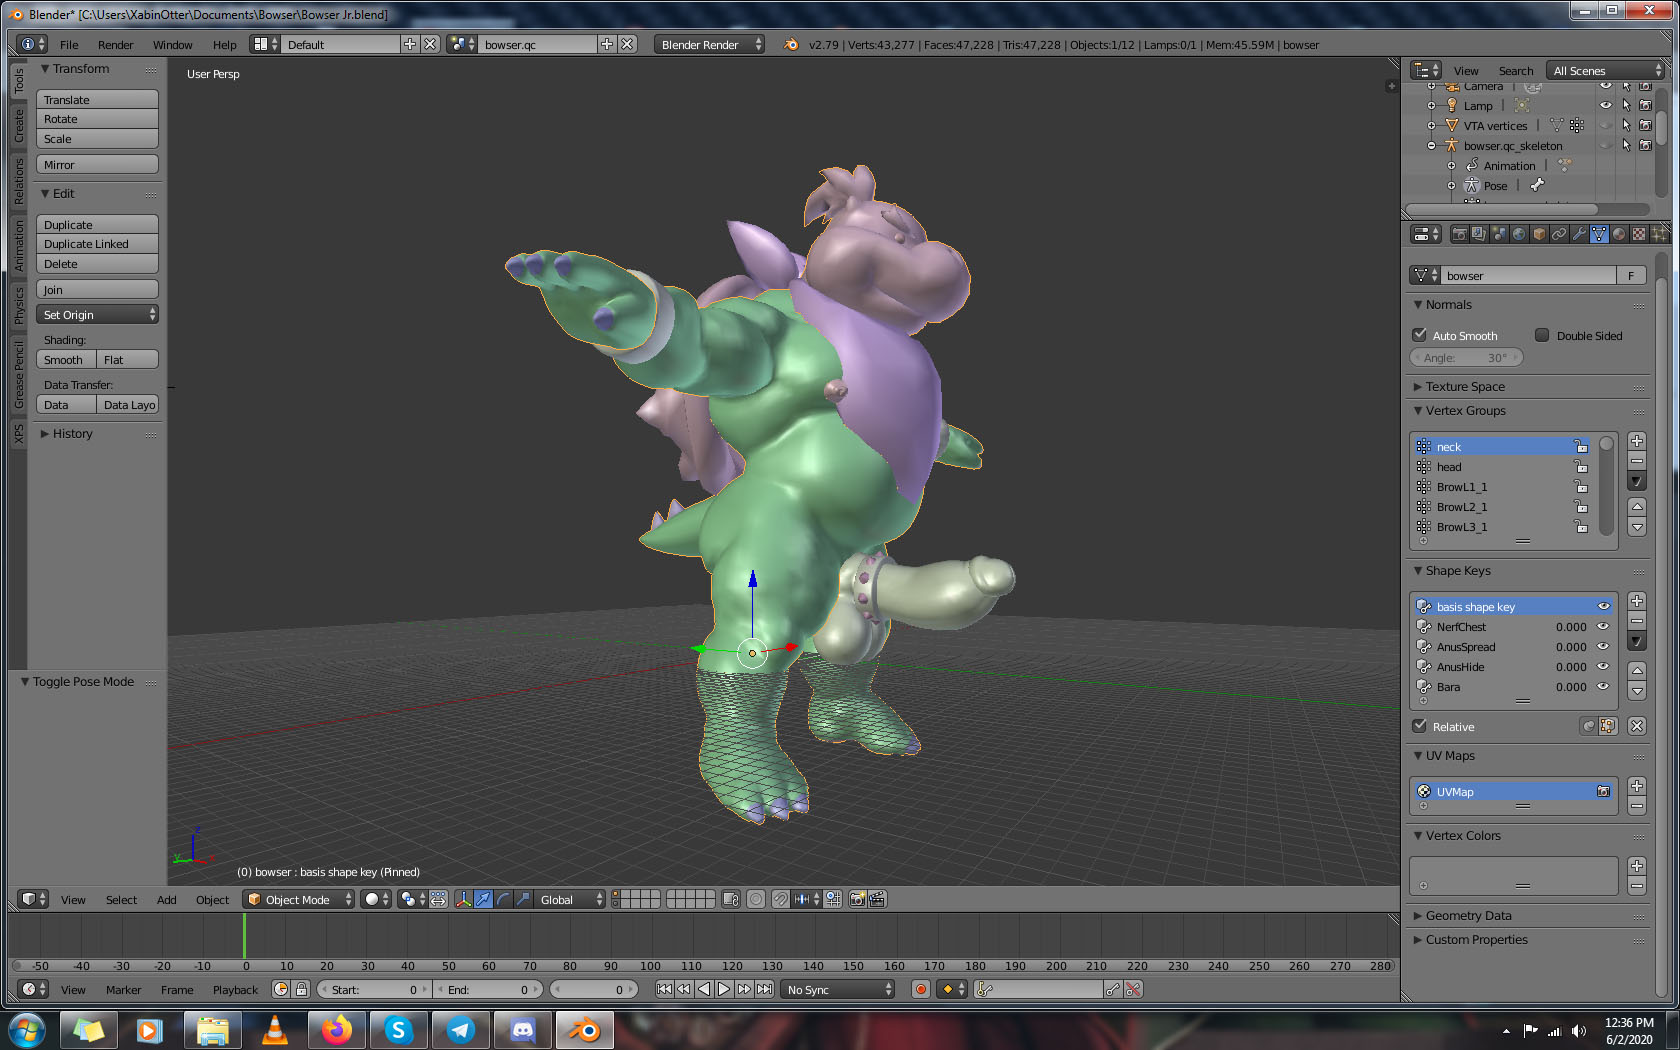Toggle visibility of the NerfChest shape key
The image size is (1680, 1050).
(x=1603, y=627)
